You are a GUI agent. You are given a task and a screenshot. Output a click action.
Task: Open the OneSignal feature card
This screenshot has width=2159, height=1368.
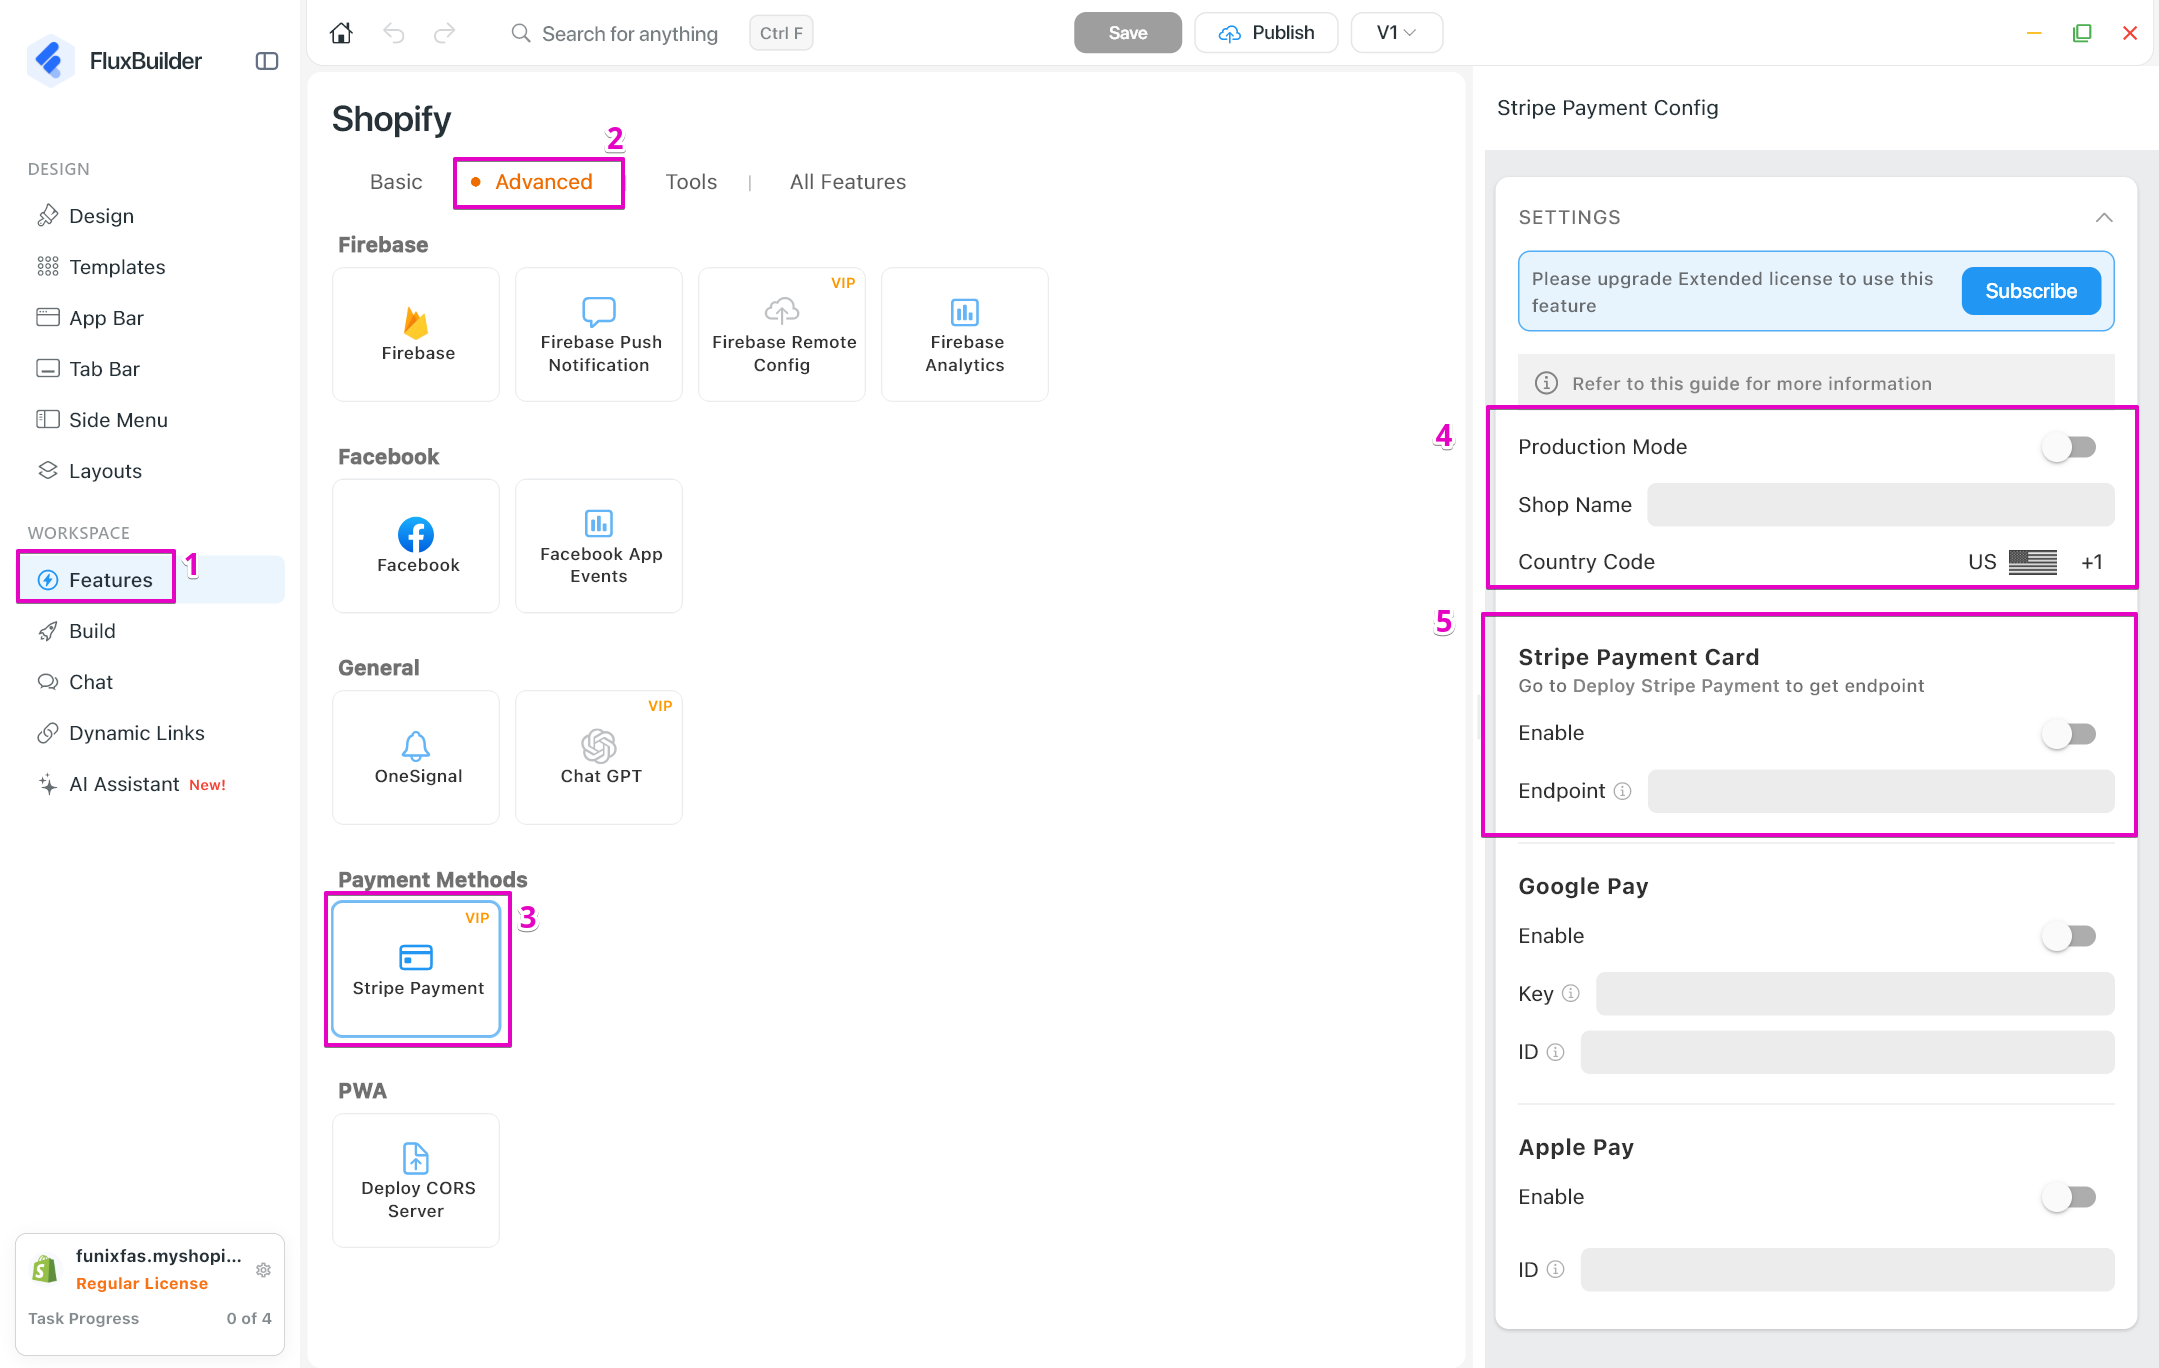416,757
